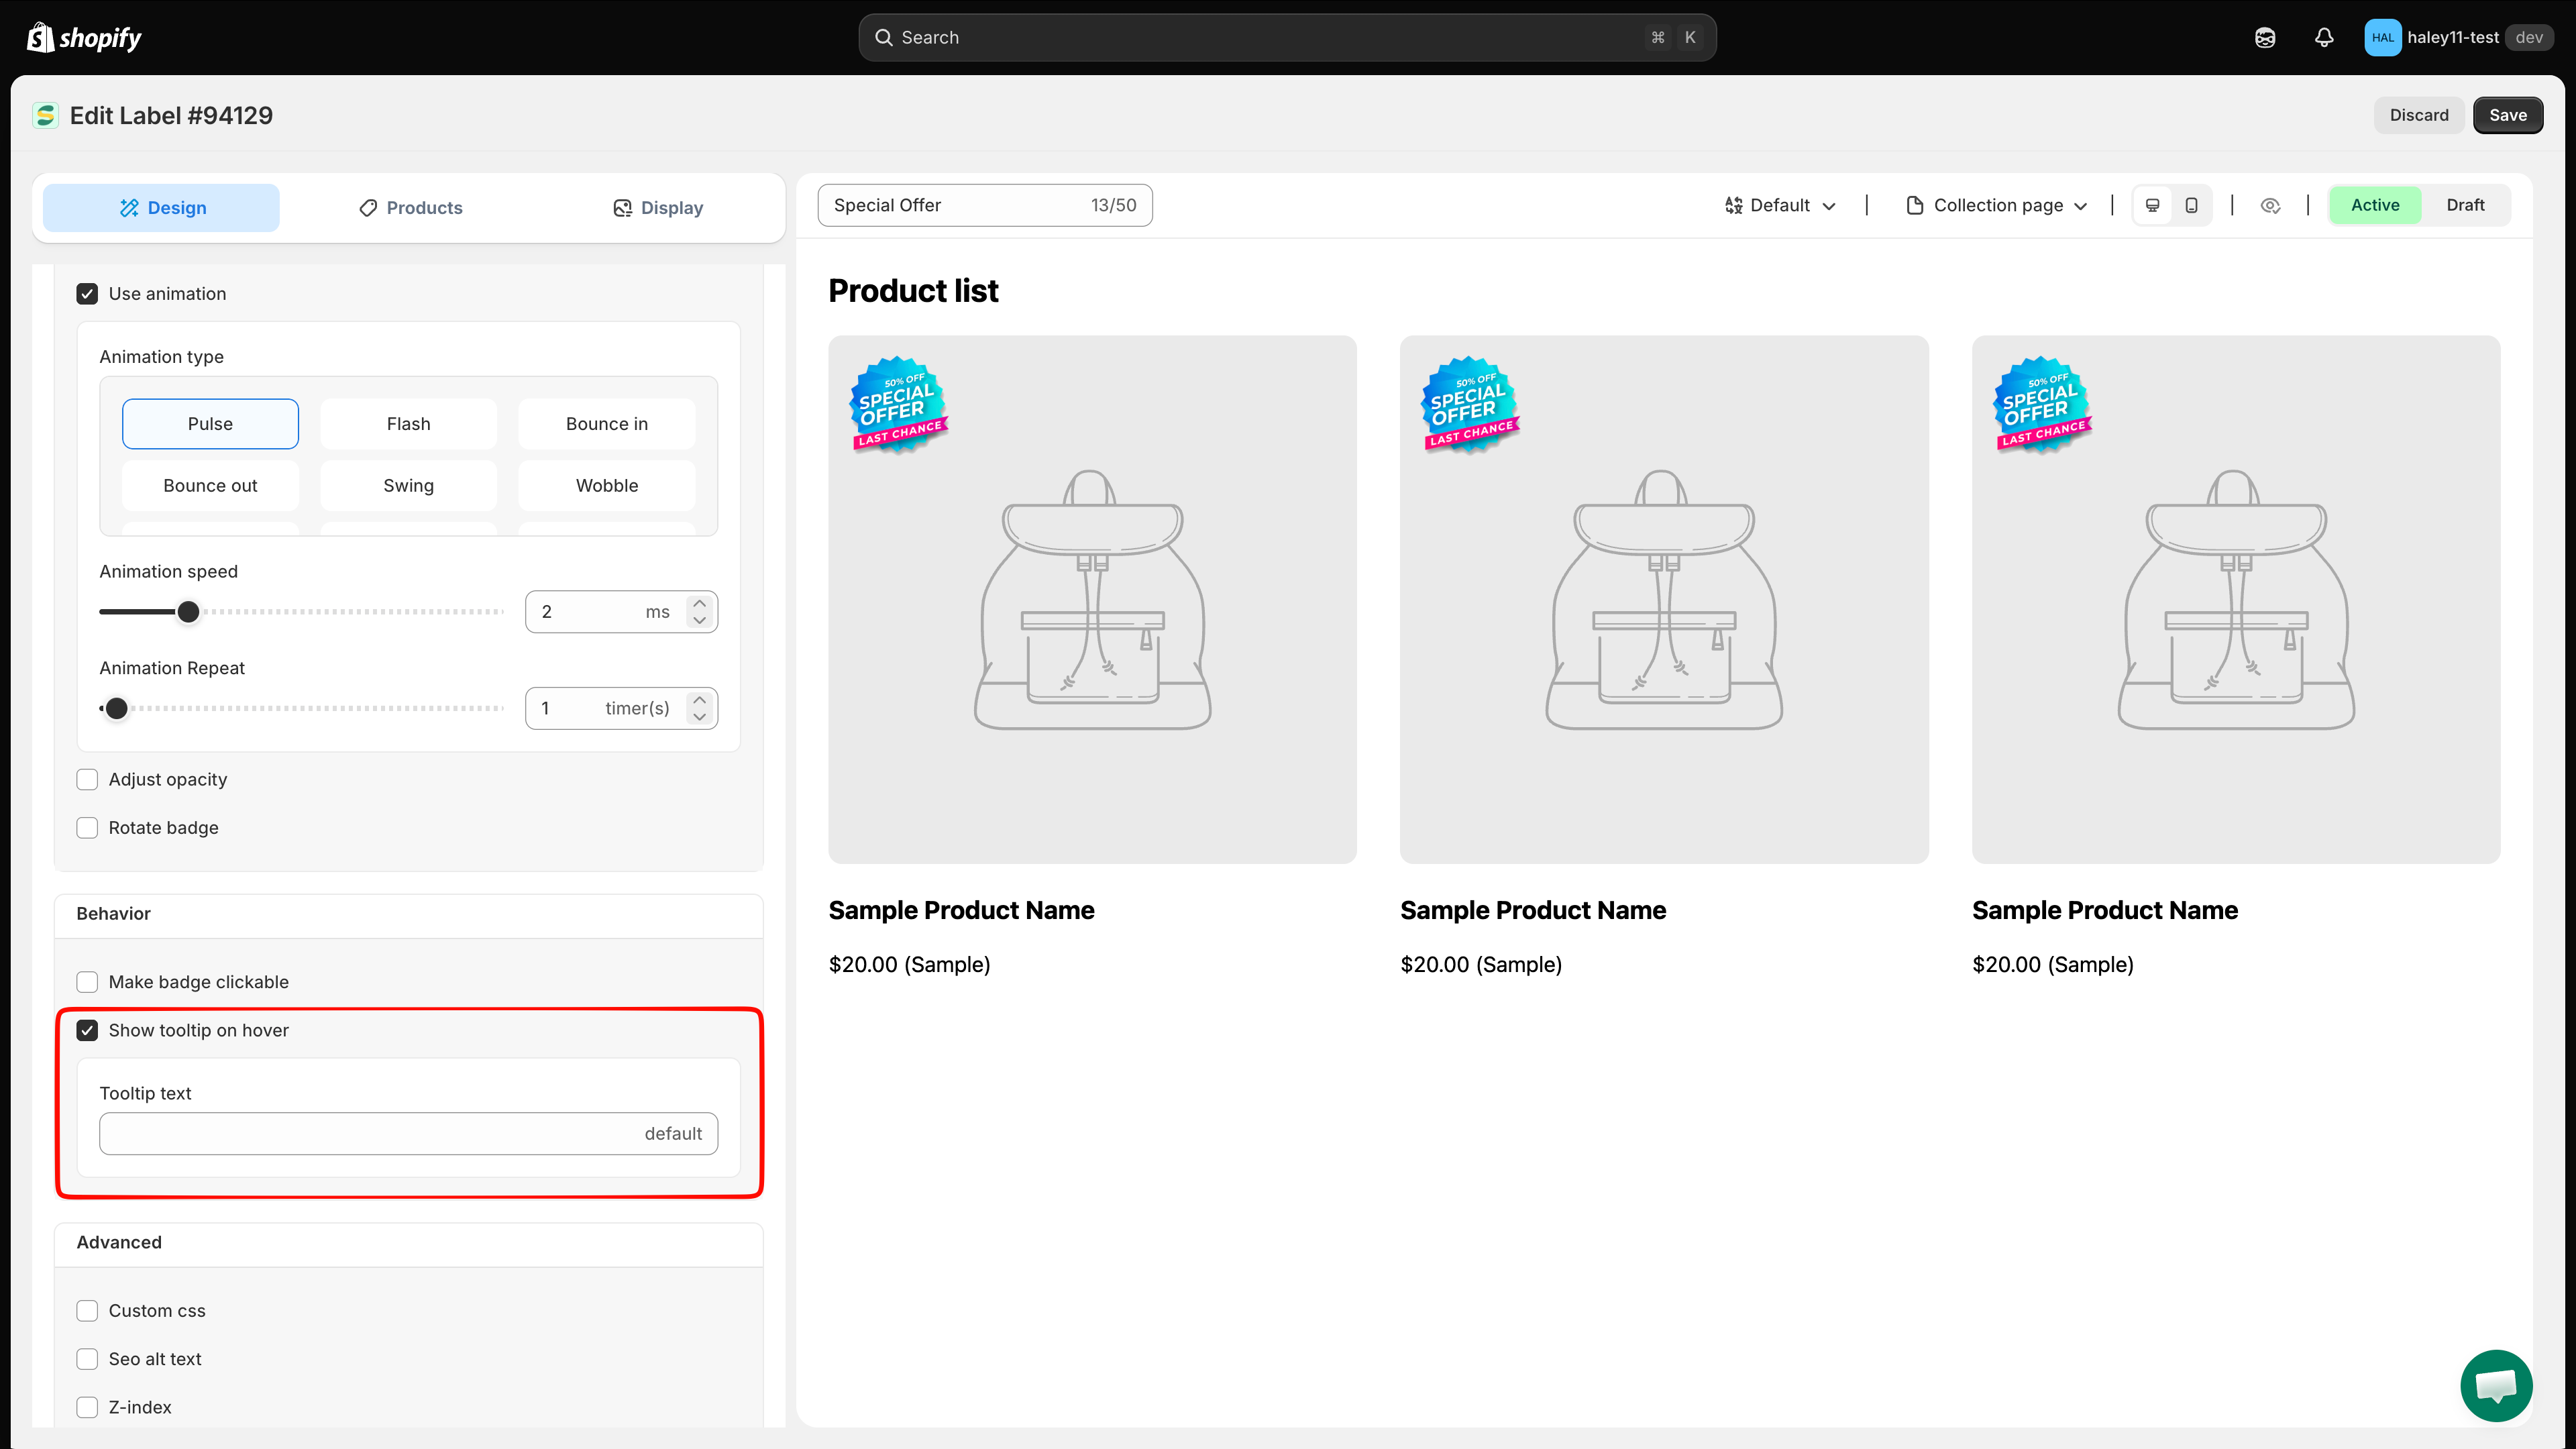This screenshot has height=1449, width=2576.
Task: Click the label app icon beside Edit Label
Action: point(45,116)
